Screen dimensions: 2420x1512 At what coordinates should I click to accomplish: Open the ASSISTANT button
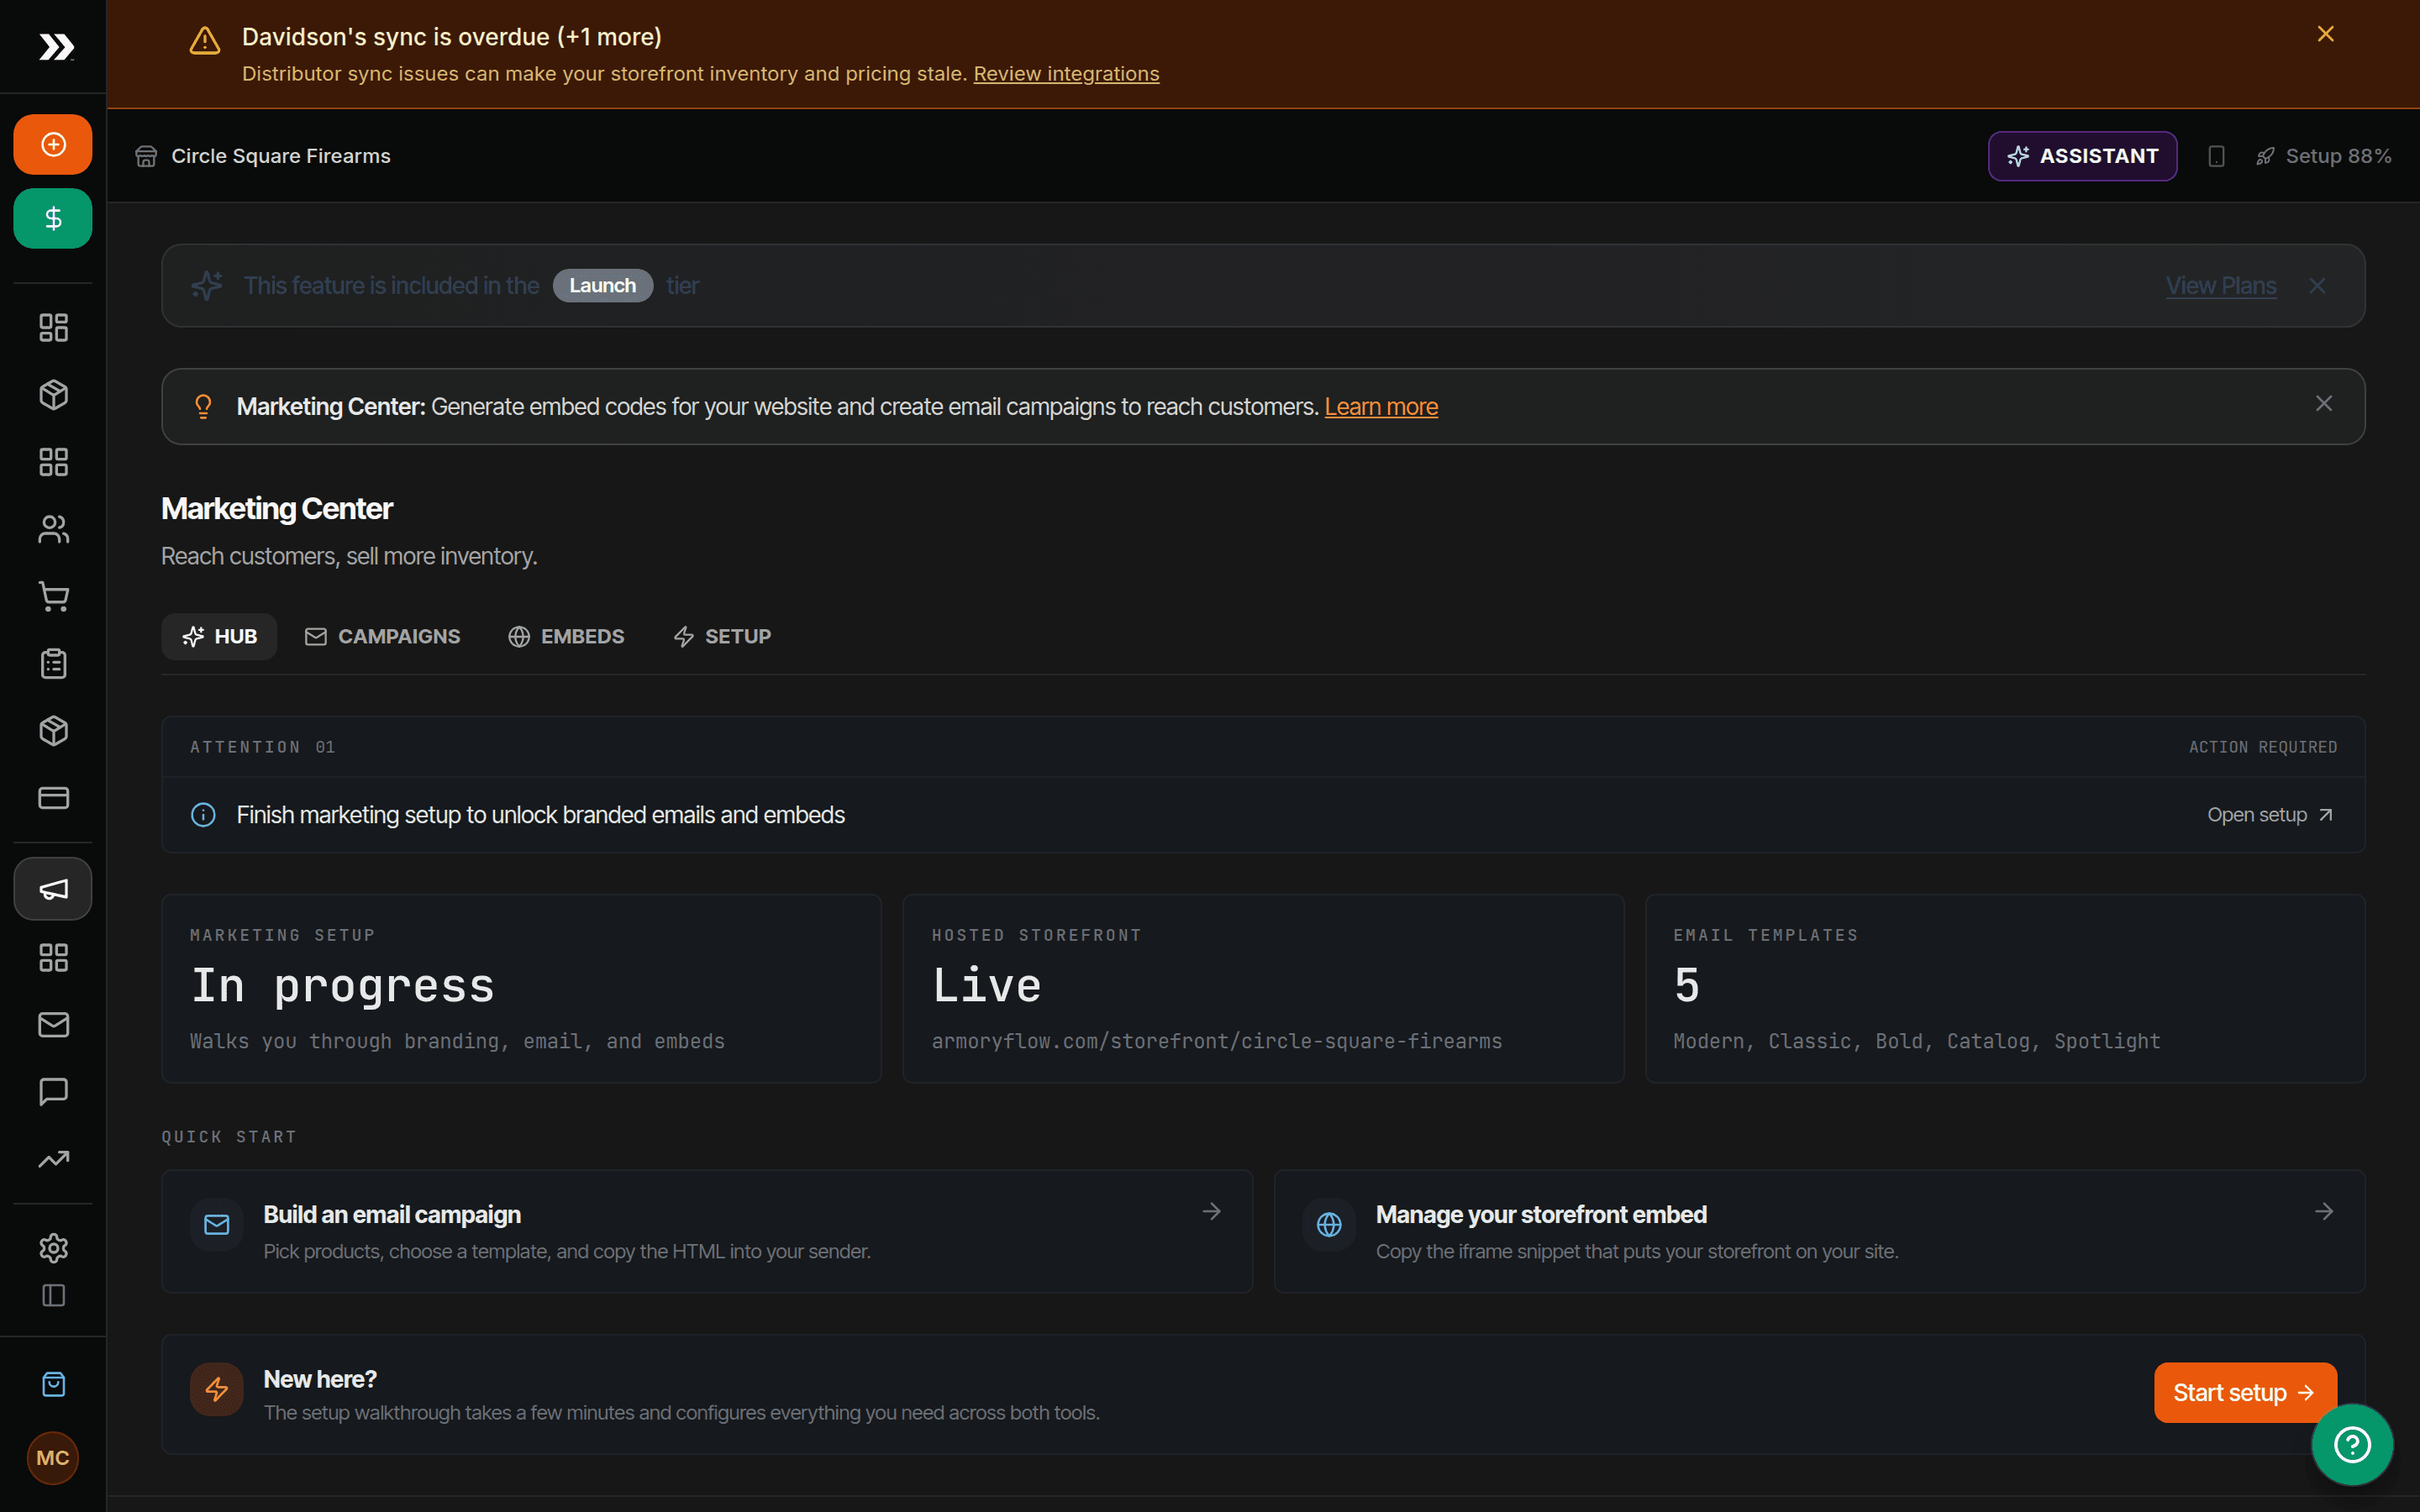tap(2082, 156)
